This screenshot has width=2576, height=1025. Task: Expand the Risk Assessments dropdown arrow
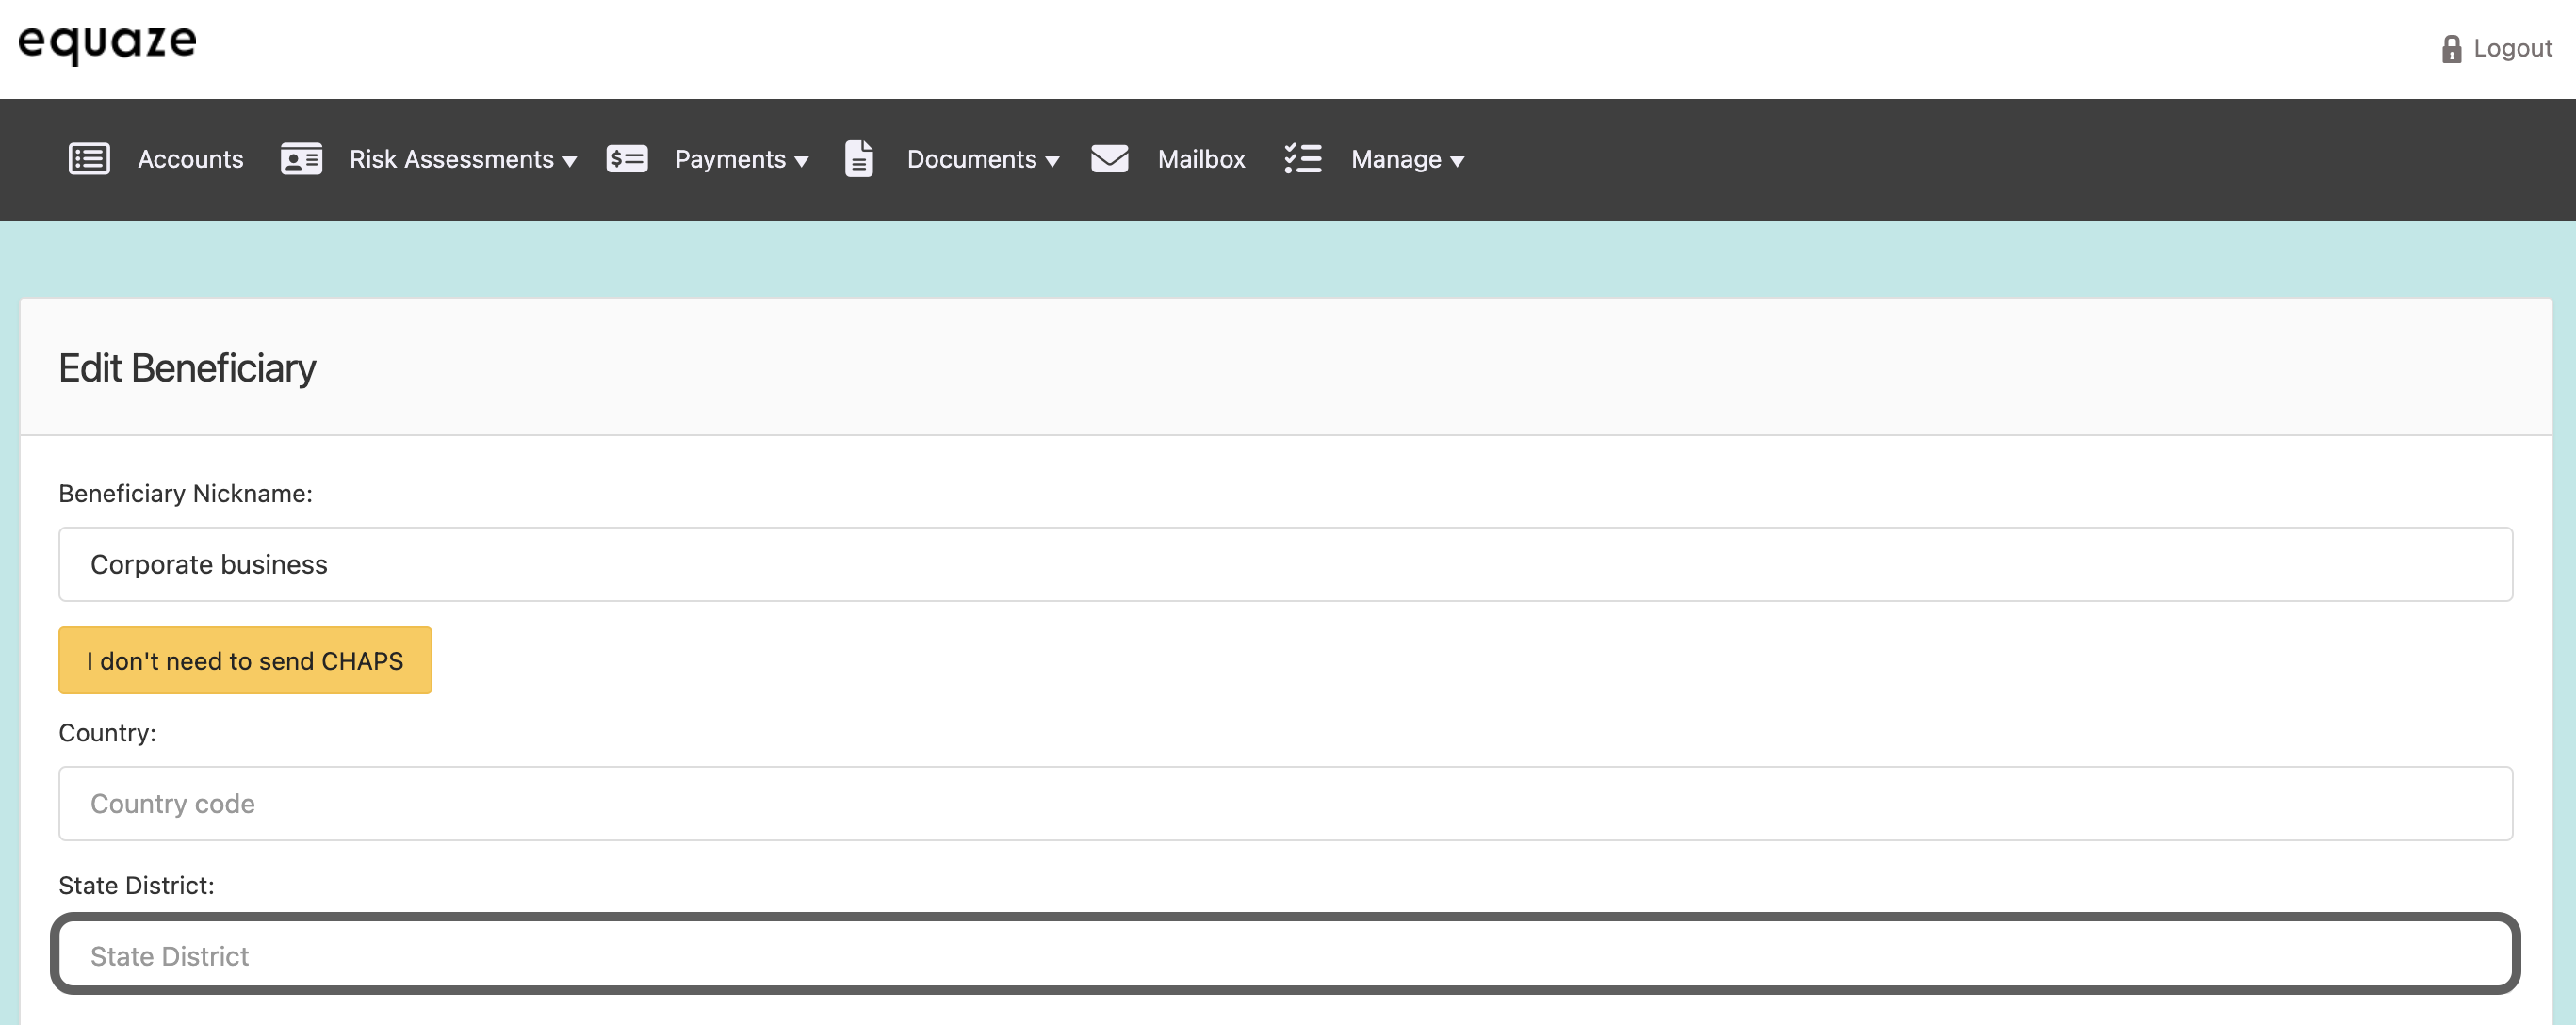click(x=570, y=161)
